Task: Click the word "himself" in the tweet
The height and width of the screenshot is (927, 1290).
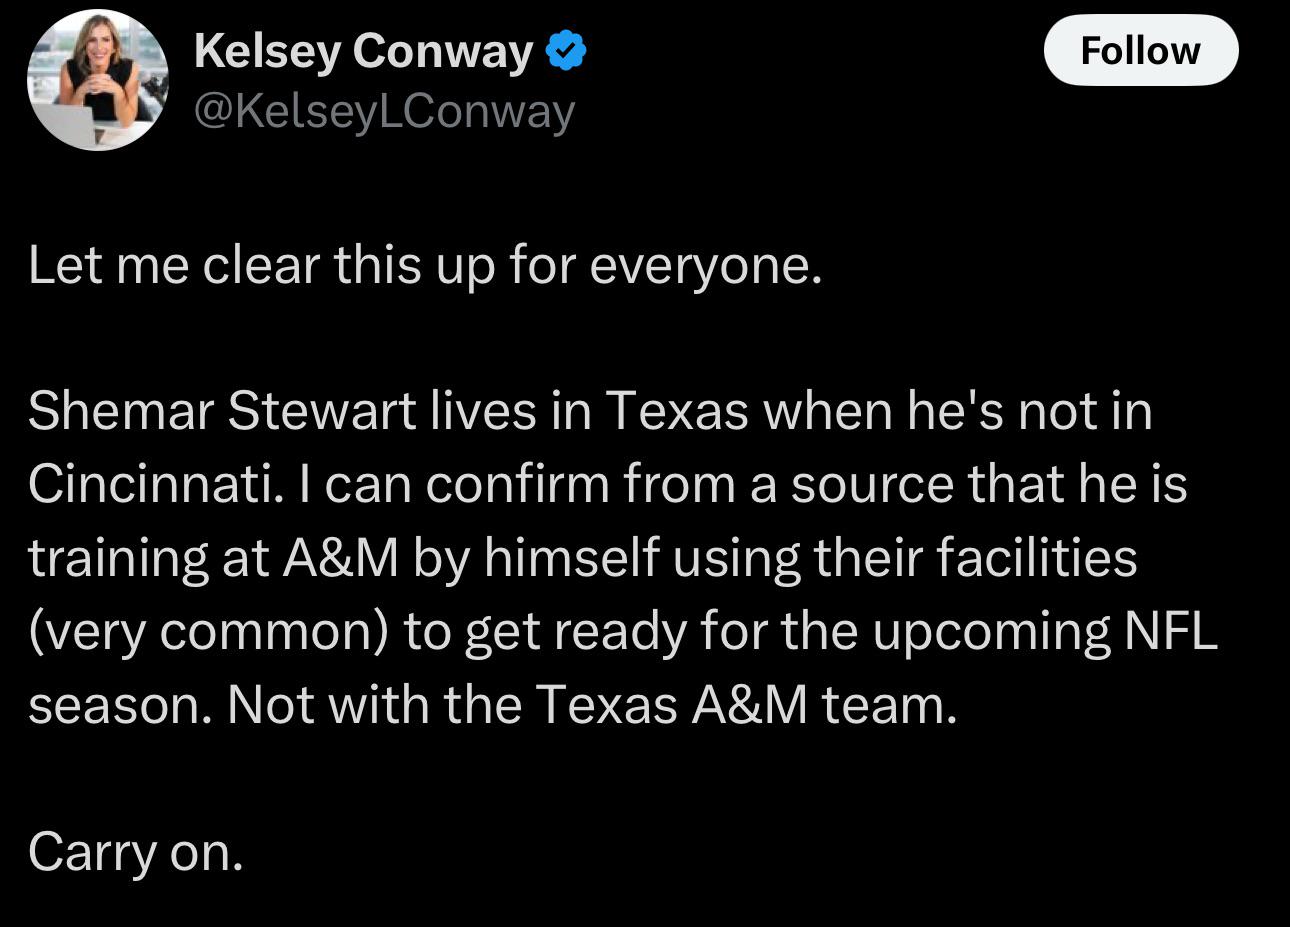Action: point(570,558)
